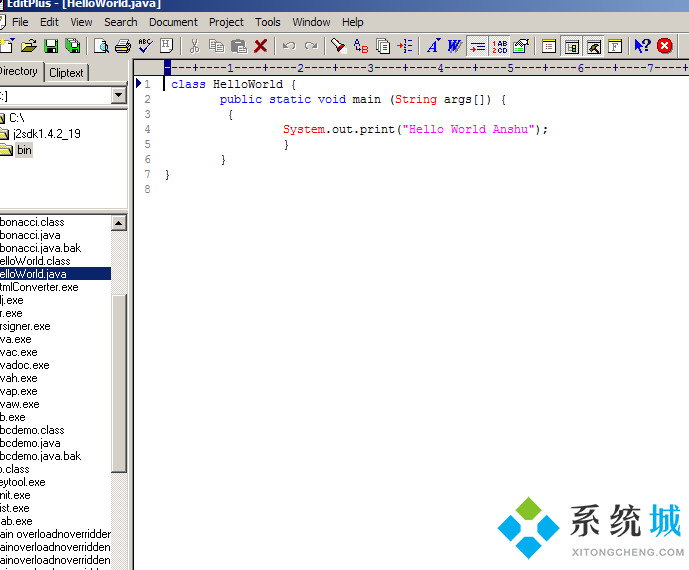This screenshot has width=689, height=570.
Task: Click the New document icon
Action: click(x=7, y=46)
